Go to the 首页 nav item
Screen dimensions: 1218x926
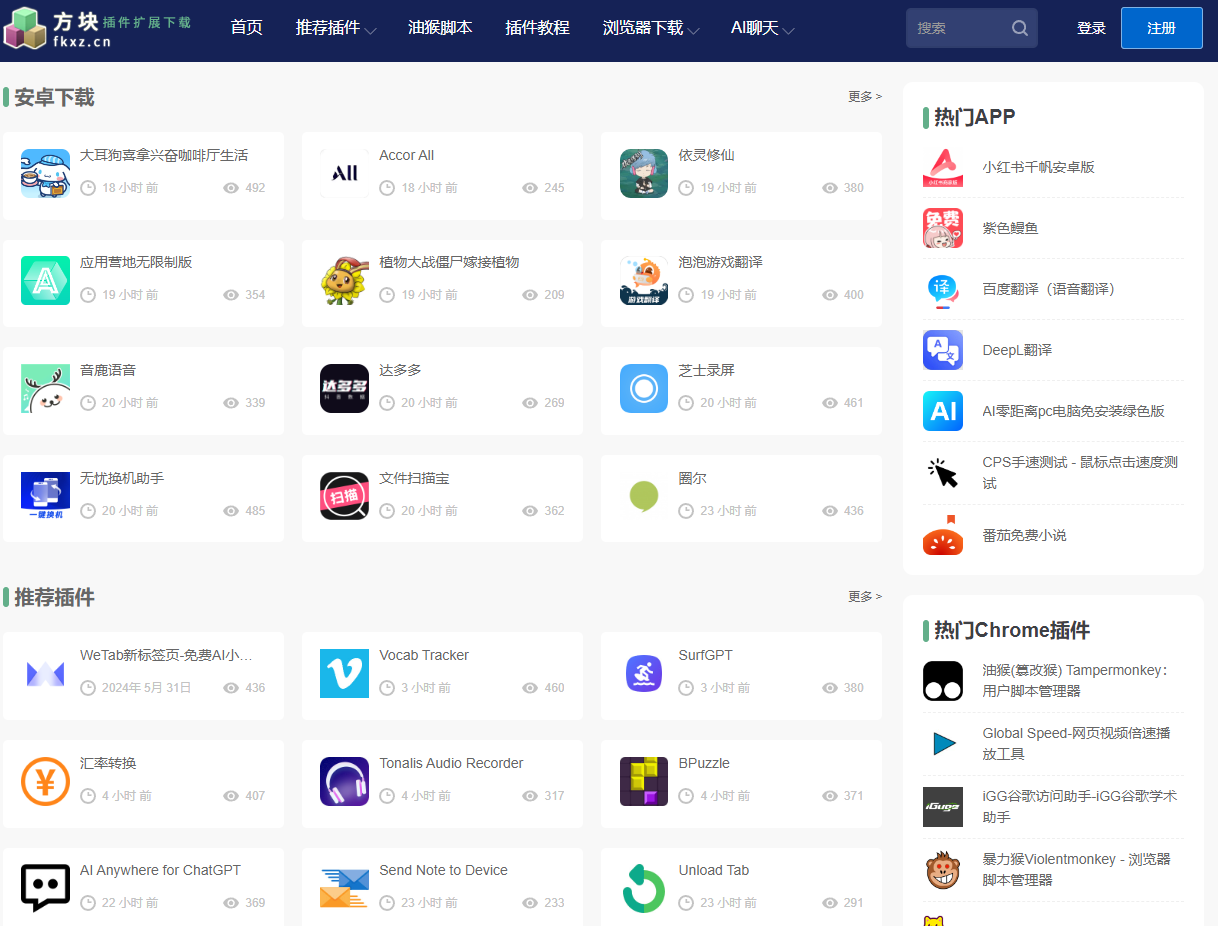point(246,28)
